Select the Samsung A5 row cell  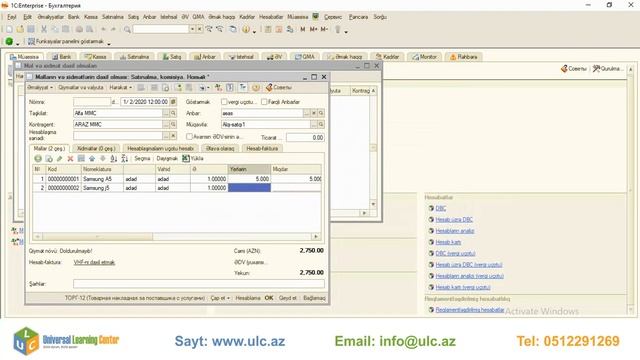(x=102, y=179)
